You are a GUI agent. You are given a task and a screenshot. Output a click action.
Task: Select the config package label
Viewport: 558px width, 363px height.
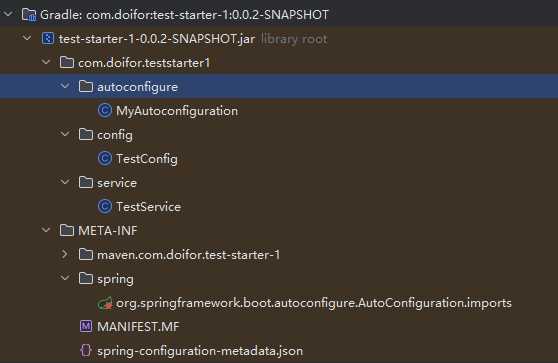pos(115,135)
